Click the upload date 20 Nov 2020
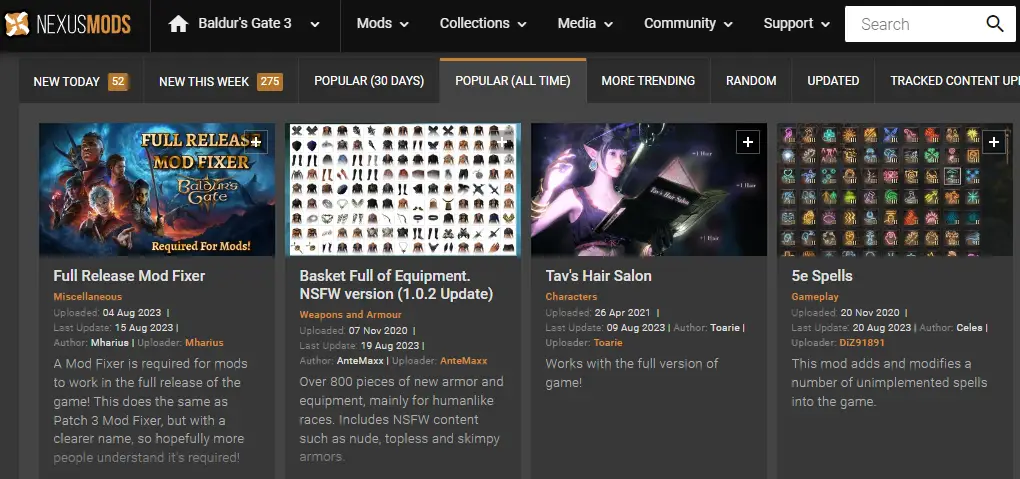 (870, 312)
